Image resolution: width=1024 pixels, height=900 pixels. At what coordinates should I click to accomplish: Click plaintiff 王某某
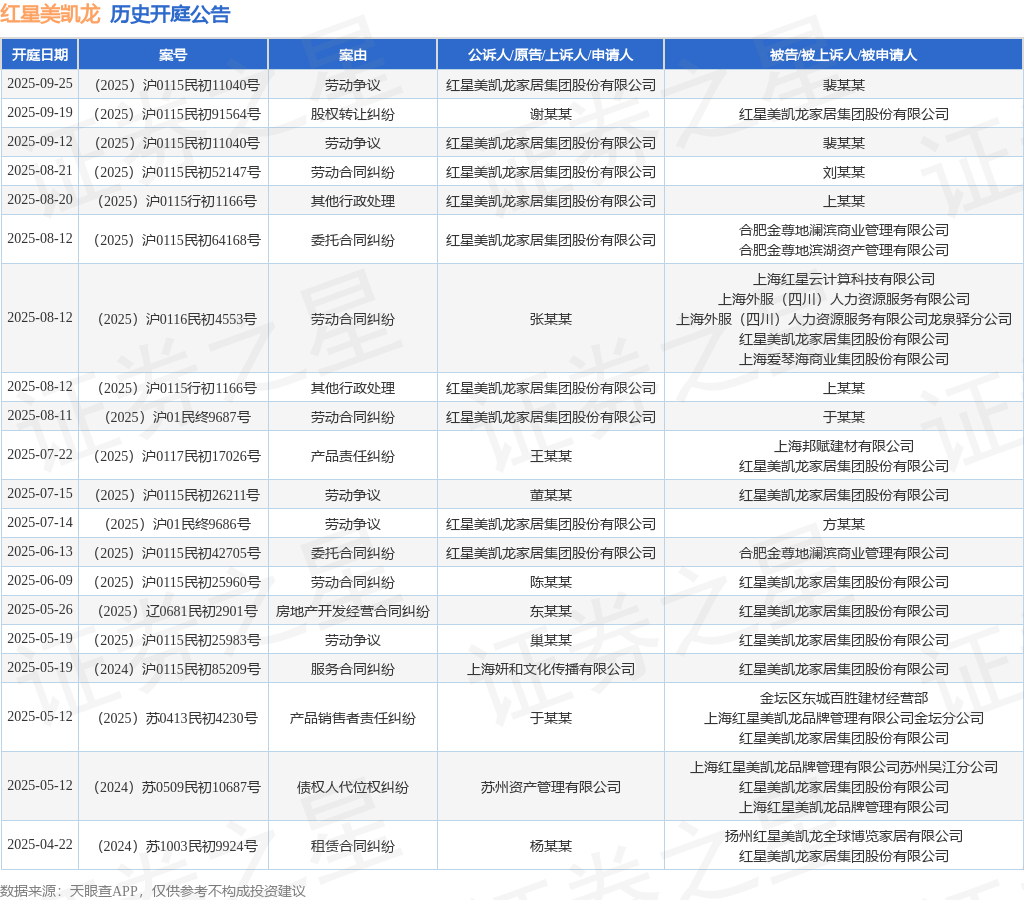[551, 457]
